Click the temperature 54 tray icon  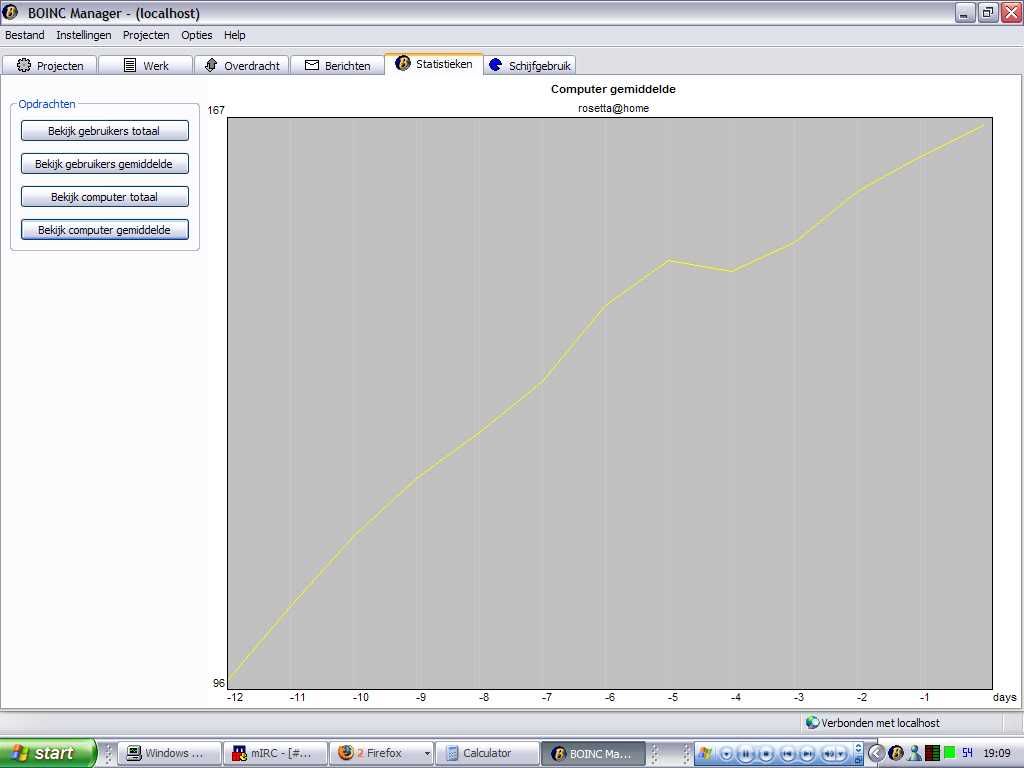(967, 753)
